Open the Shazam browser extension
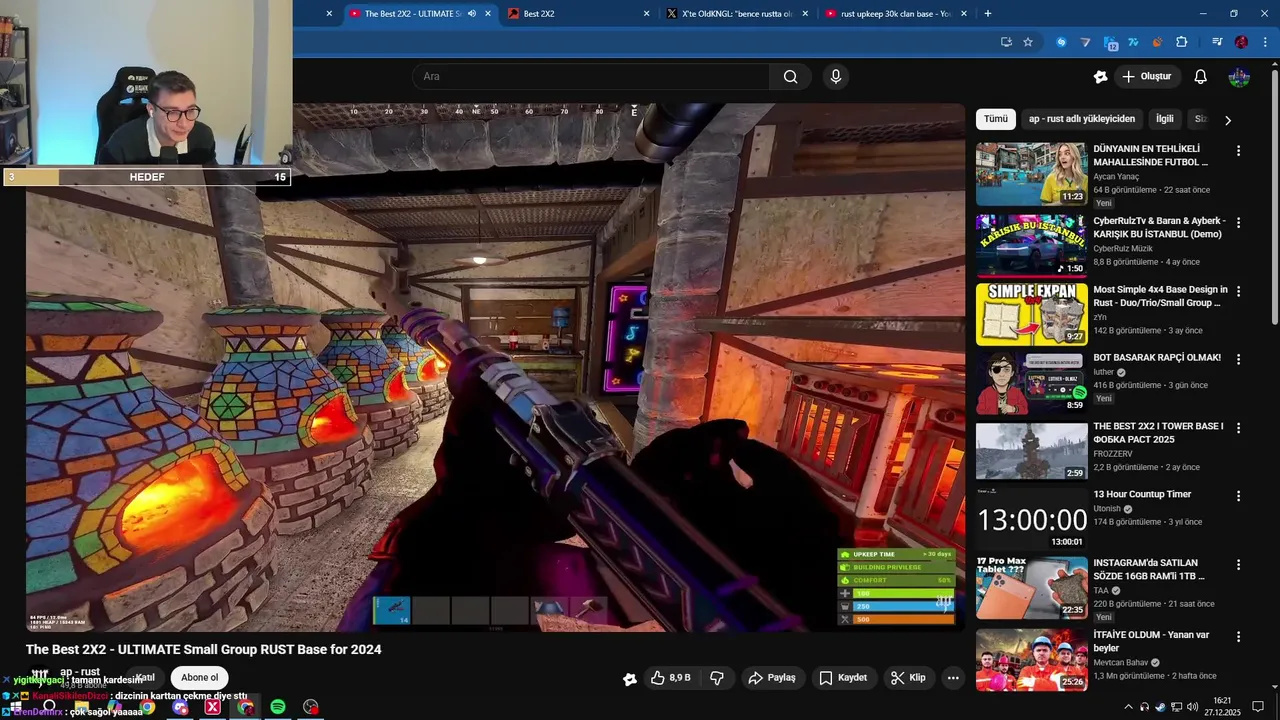Image resolution: width=1280 pixels, height=720 pixels. 1061,42
